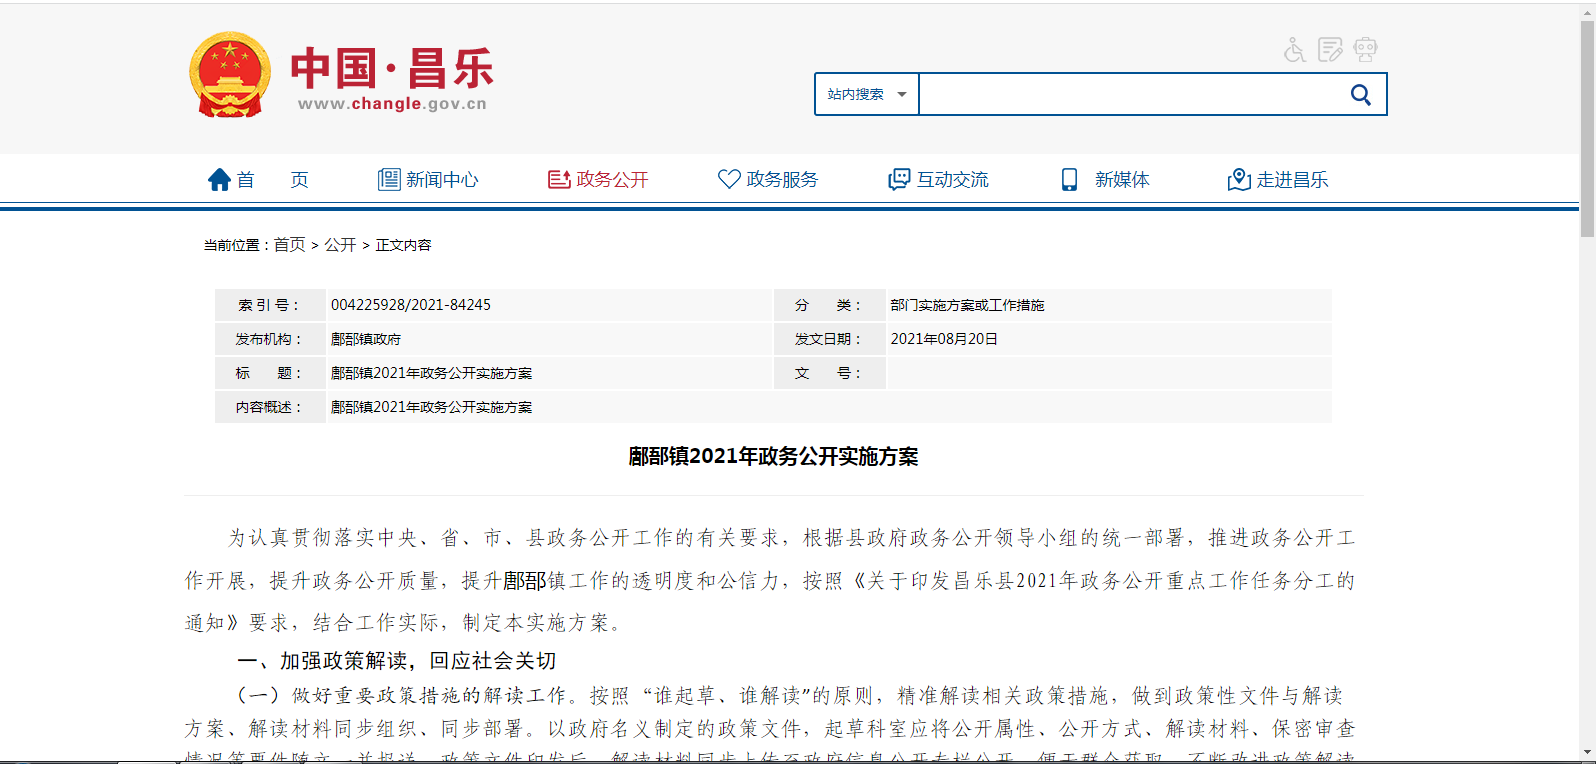Click the scrollbar down arrow

pyautogui.click(x=1587, y=753)
